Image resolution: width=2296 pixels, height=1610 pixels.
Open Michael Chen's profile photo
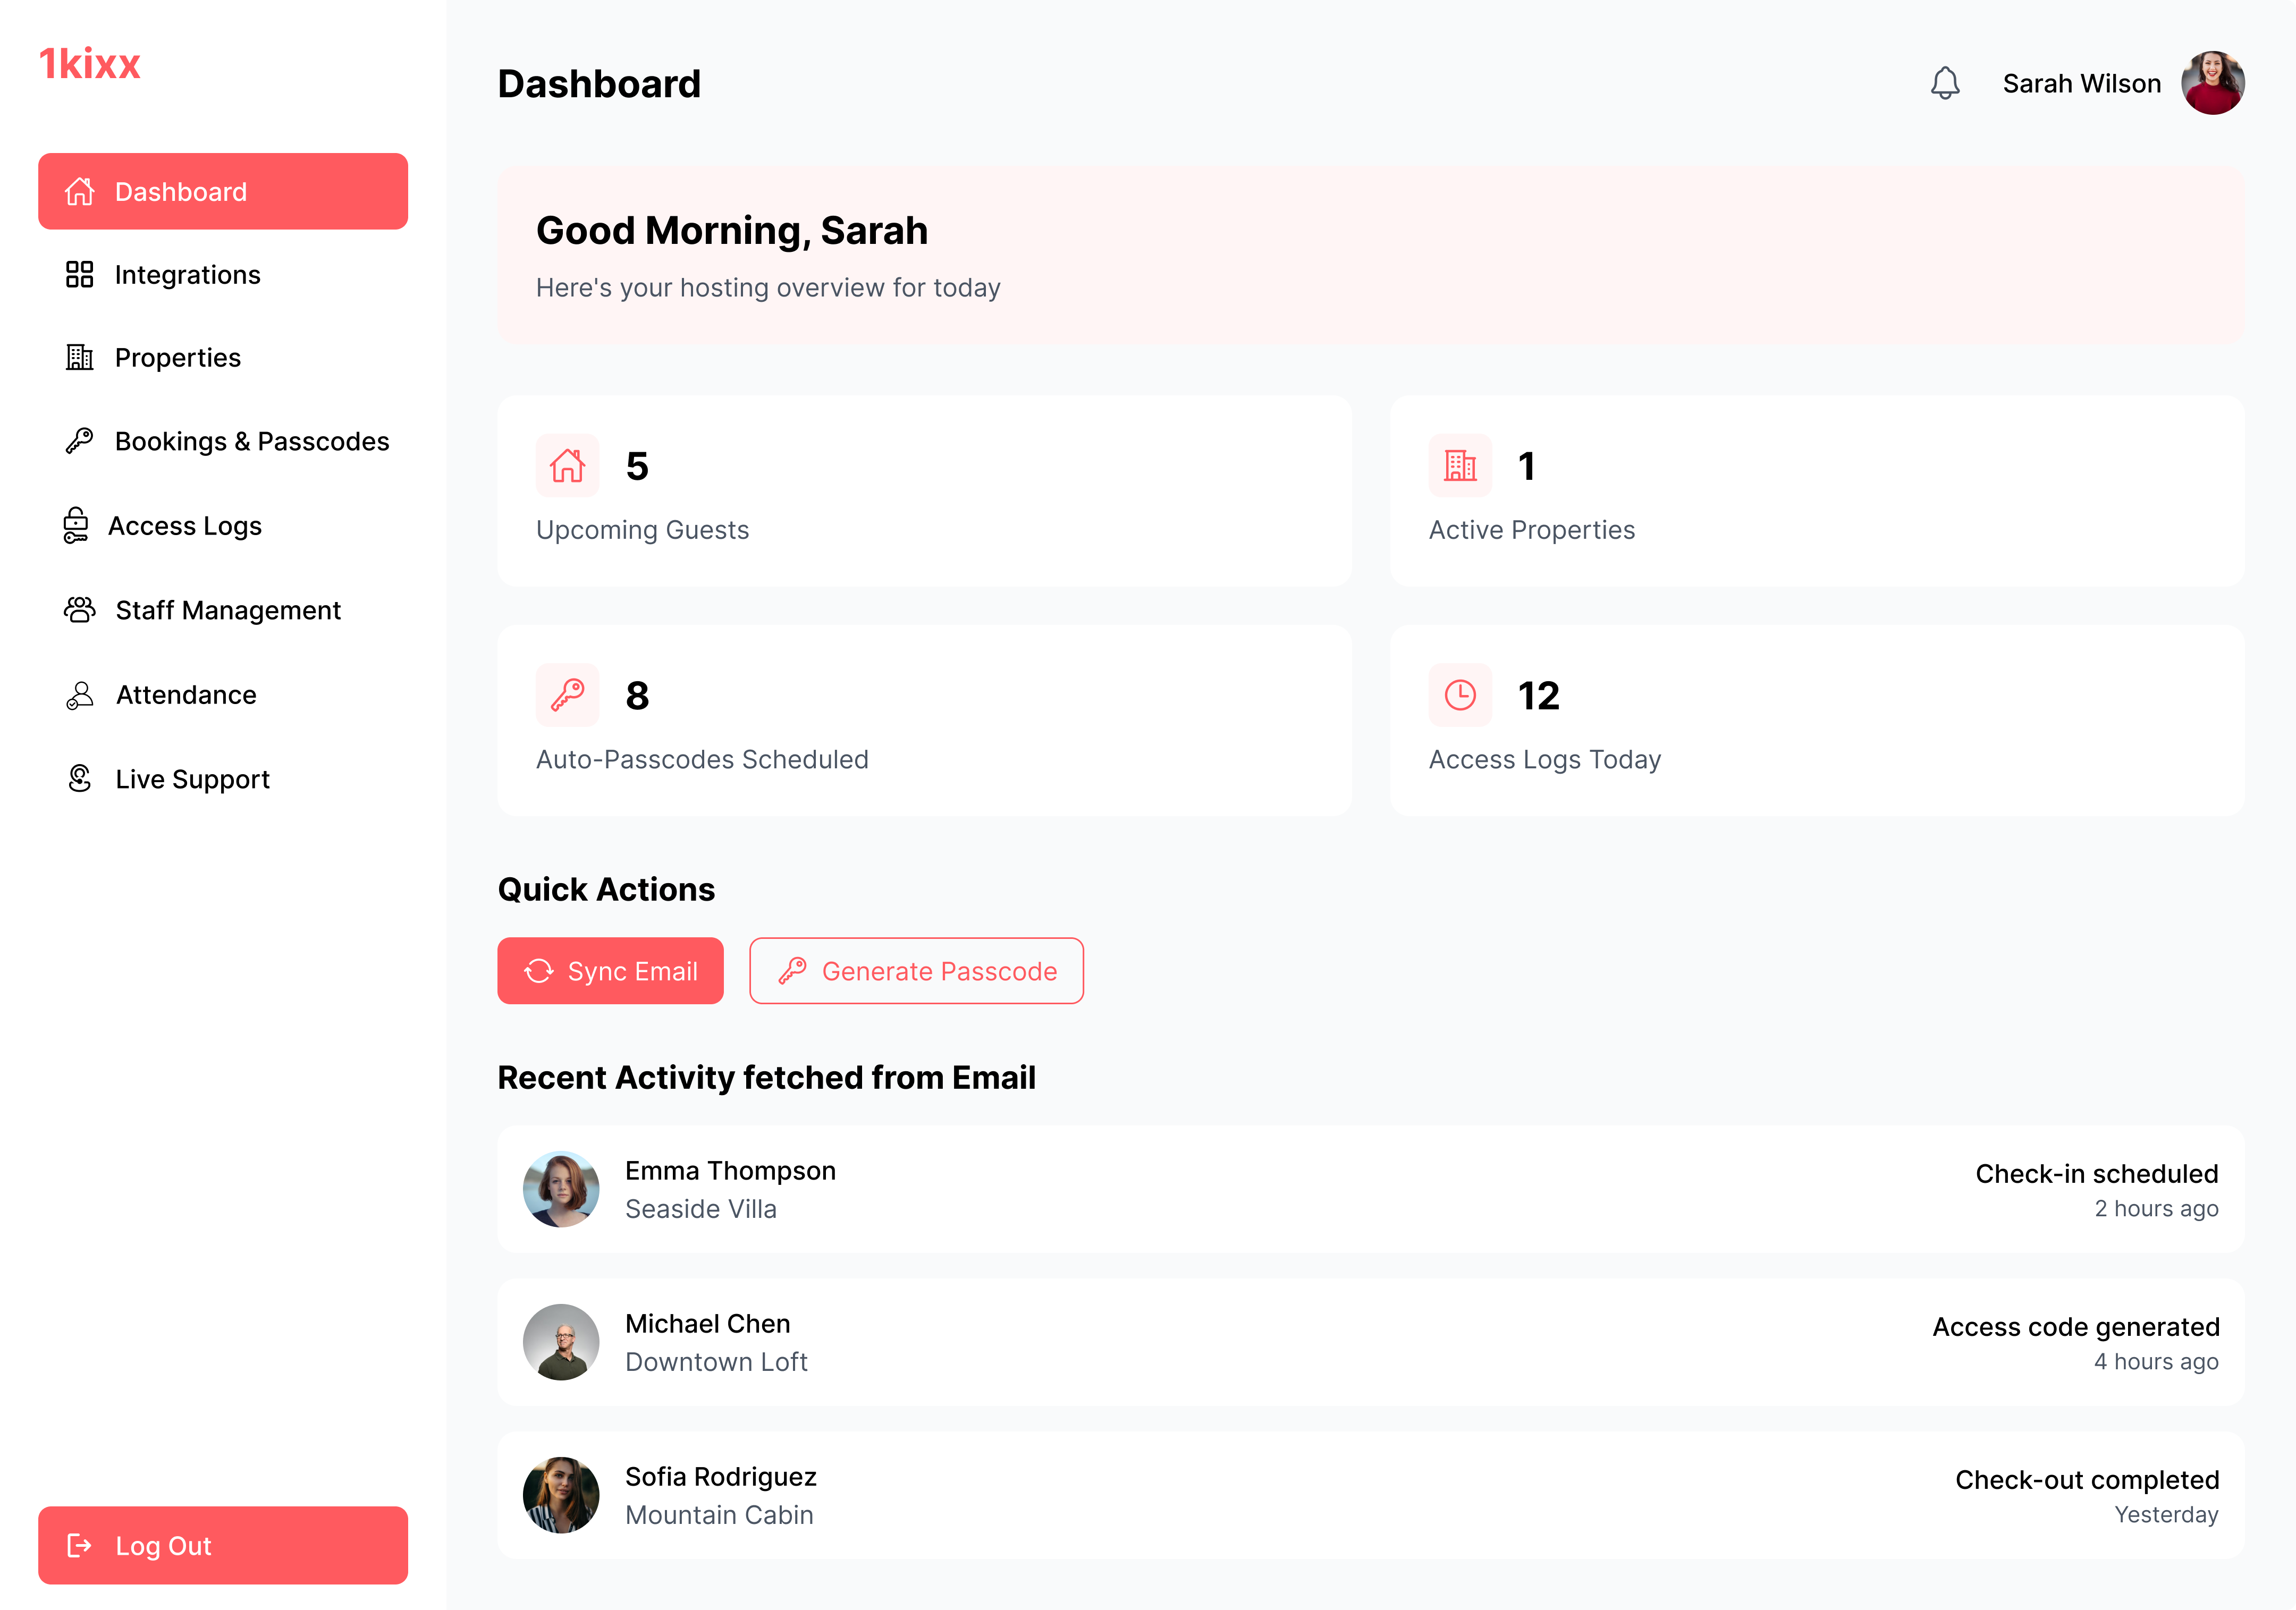(561, 1342)
